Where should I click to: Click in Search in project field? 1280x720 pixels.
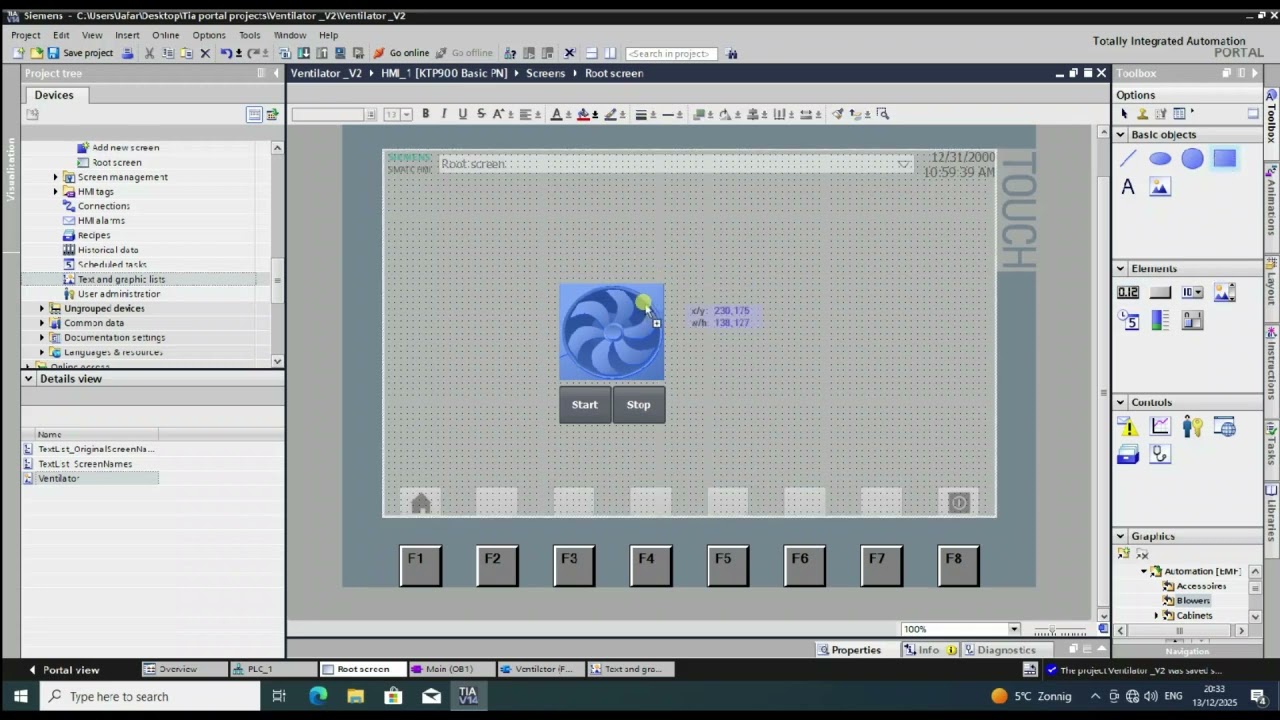[669, 54]
